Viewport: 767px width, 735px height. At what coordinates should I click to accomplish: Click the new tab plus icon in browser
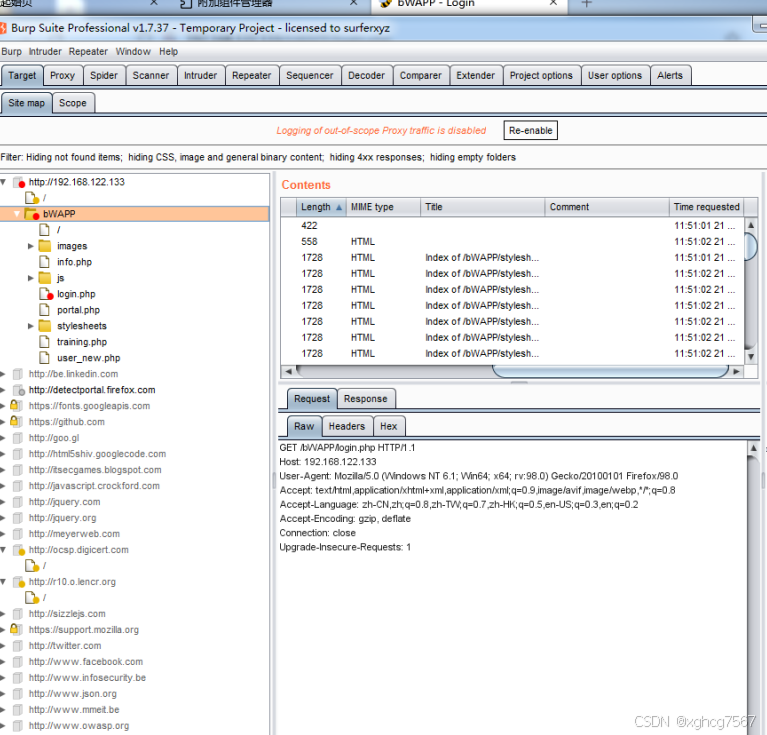coord(587,3)
